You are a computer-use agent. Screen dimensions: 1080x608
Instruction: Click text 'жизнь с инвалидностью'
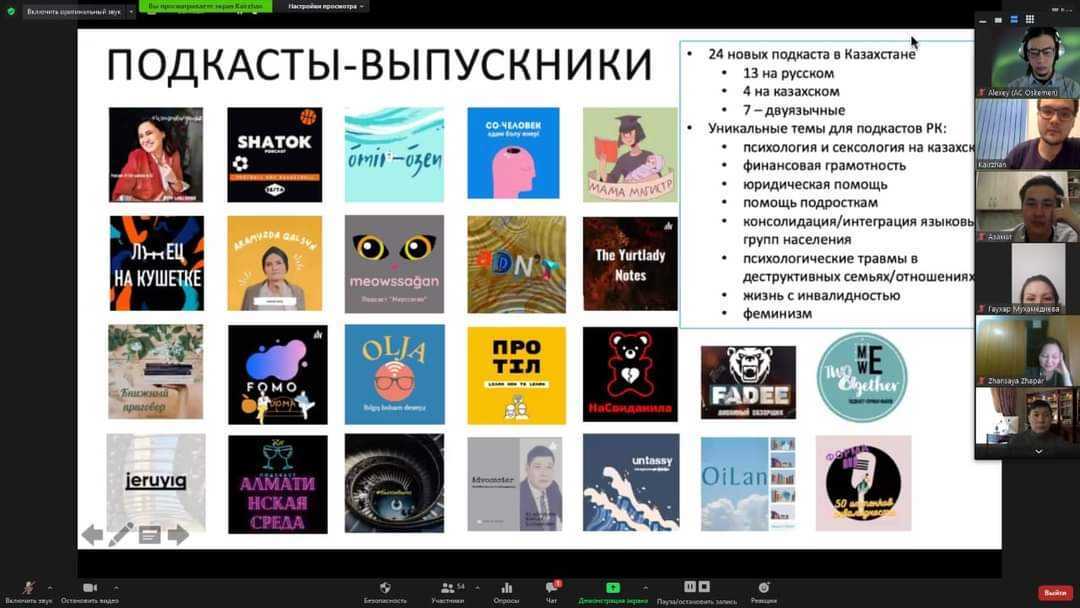(822, 295)
